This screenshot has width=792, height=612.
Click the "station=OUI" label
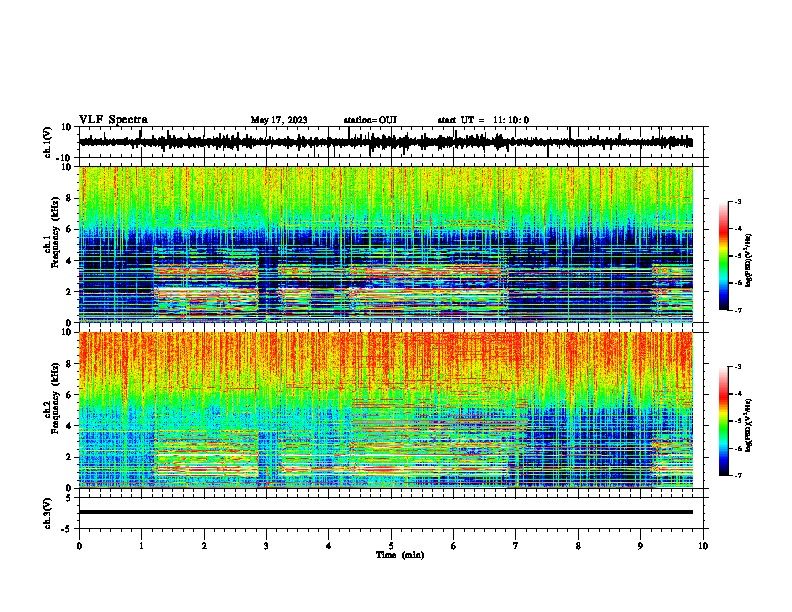(370, 120)
